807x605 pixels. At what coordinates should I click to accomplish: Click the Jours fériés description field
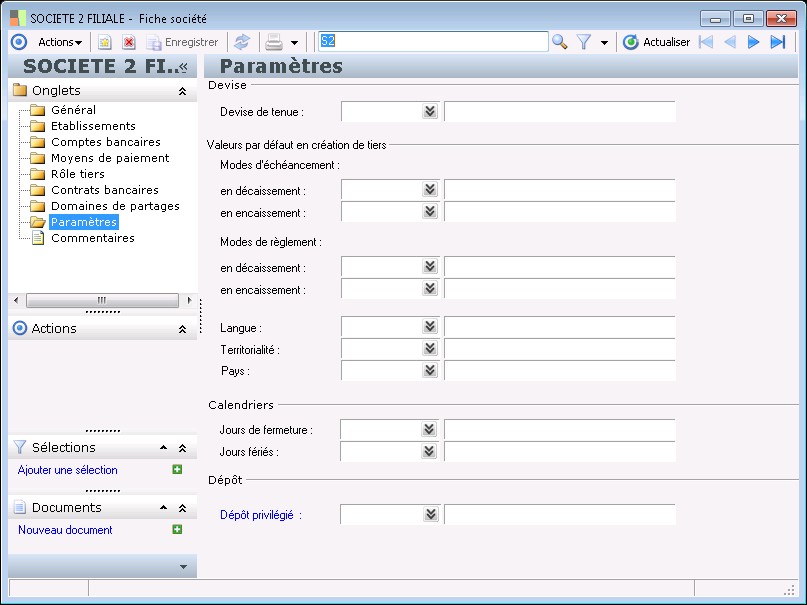[x=559, y=452]
